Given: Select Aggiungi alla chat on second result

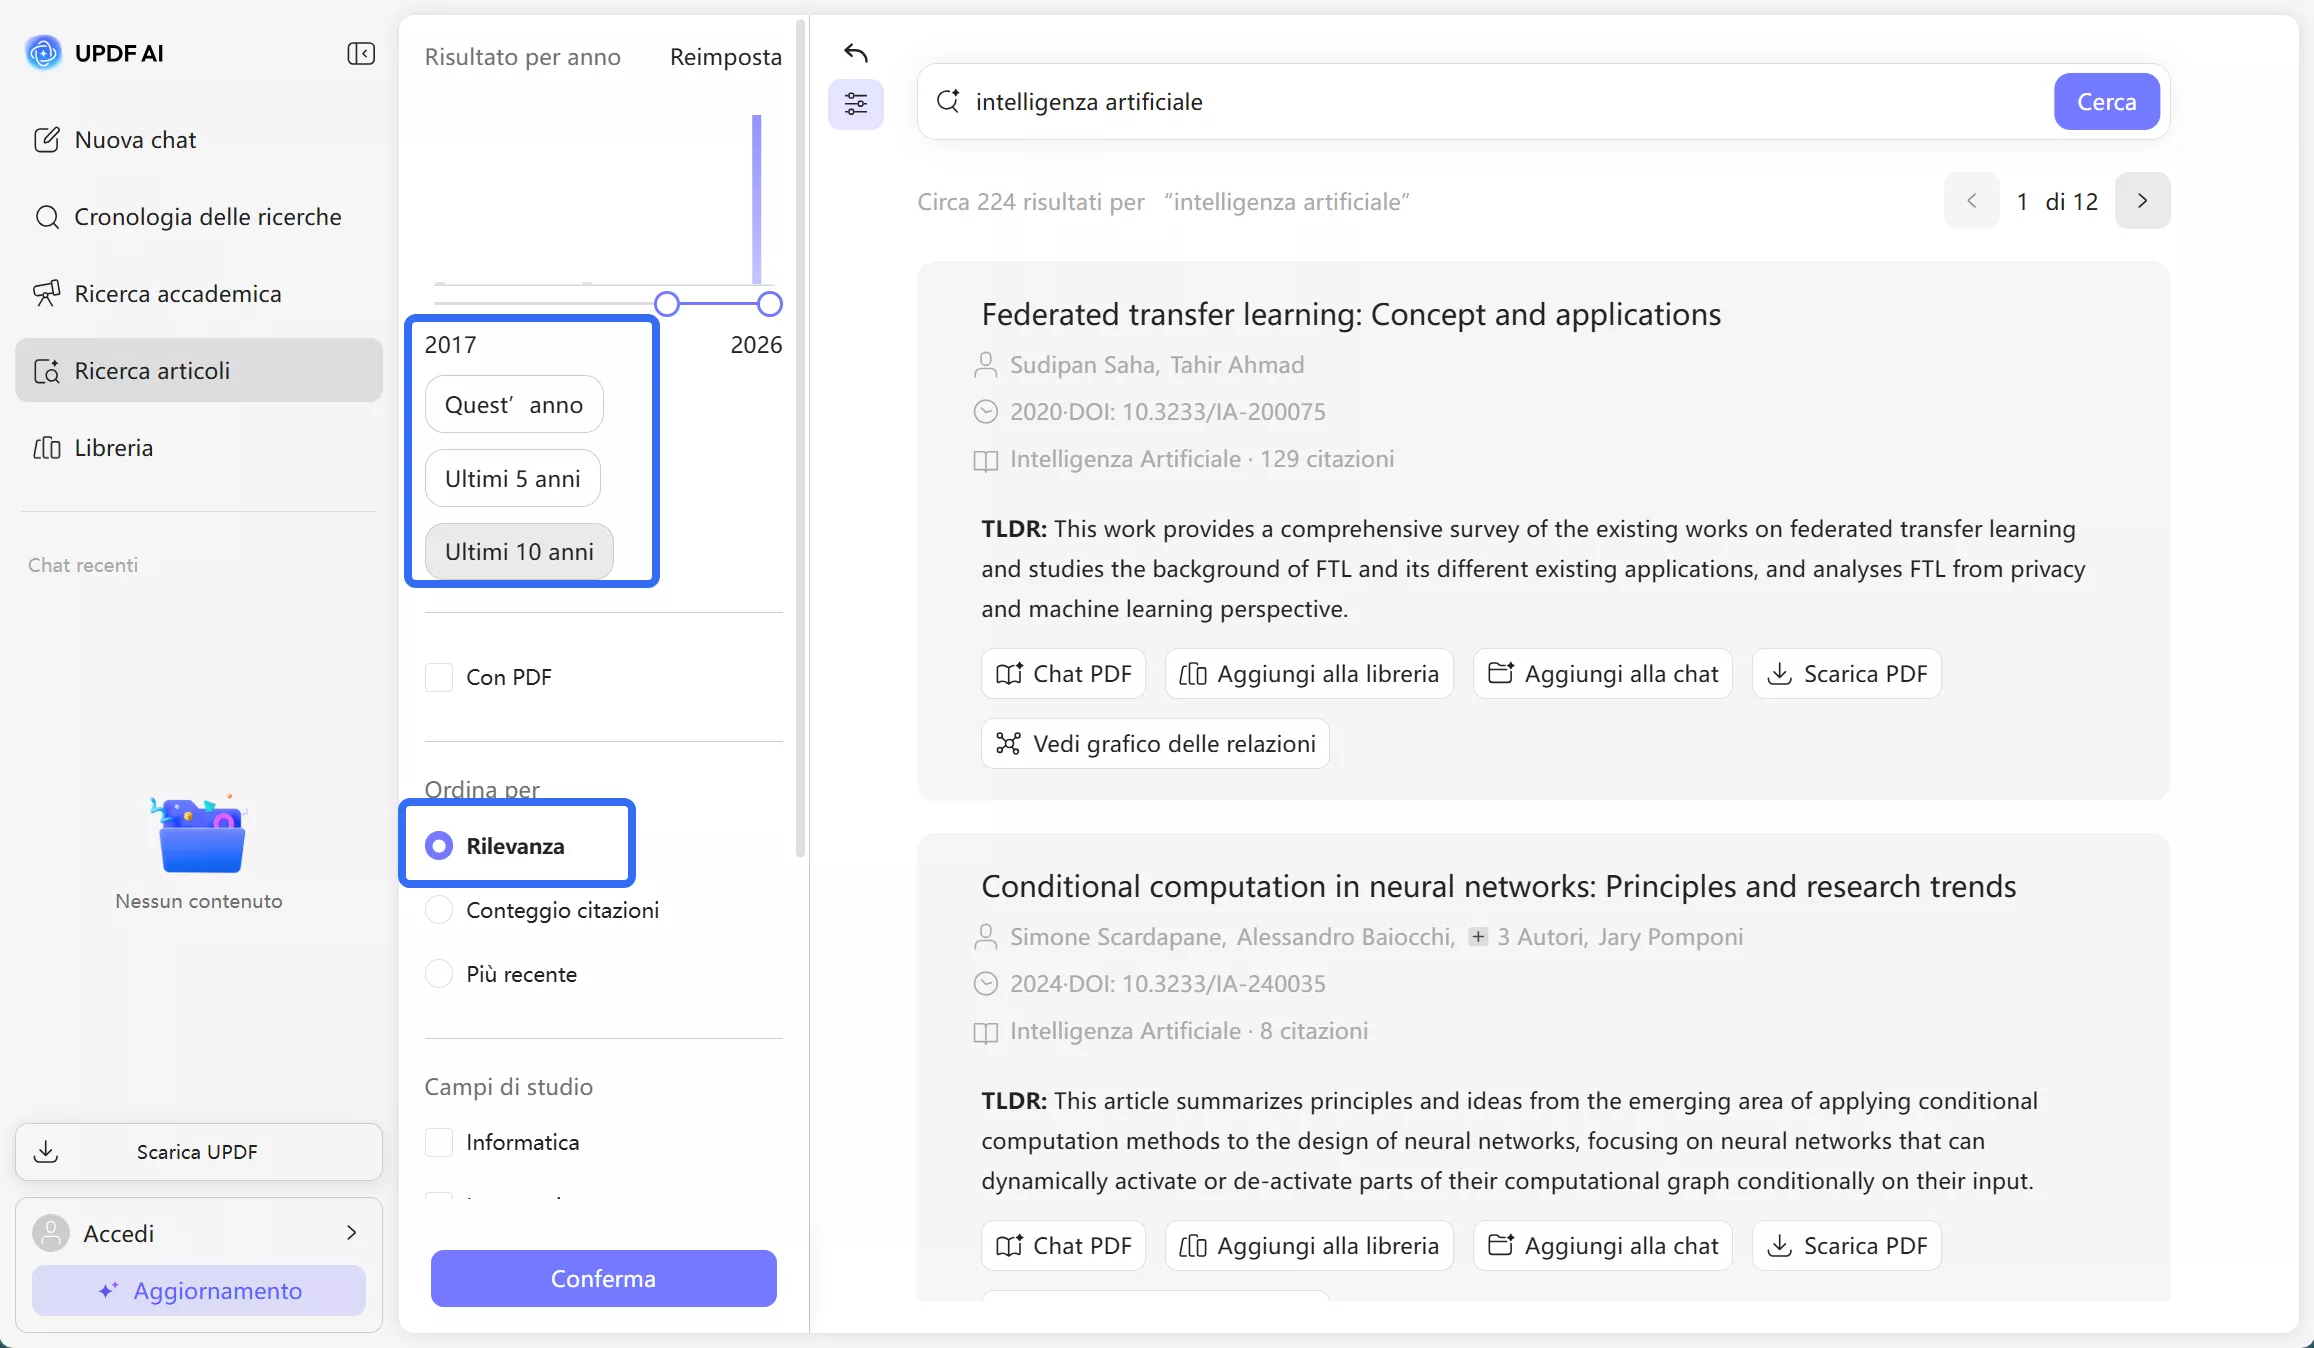Looking at the screenshot, I should click(1600, 1246).
